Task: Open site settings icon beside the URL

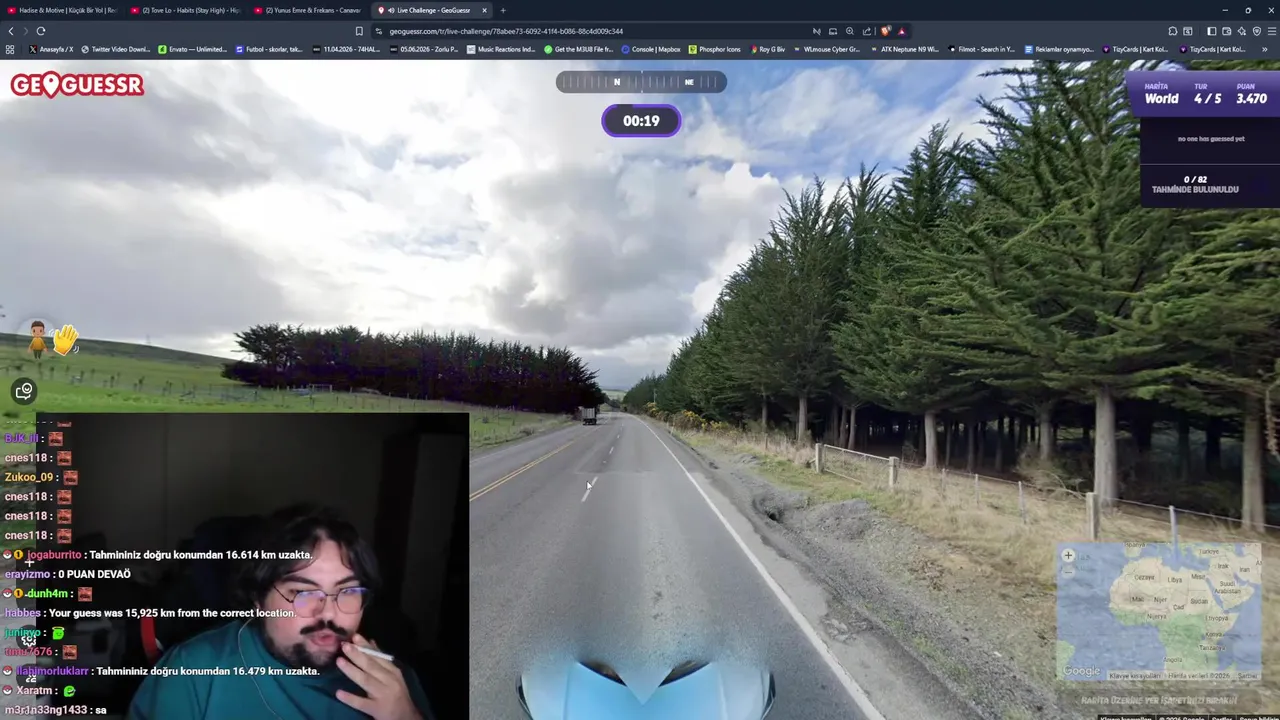Action: pyautogui.click(x=378, y=31)
